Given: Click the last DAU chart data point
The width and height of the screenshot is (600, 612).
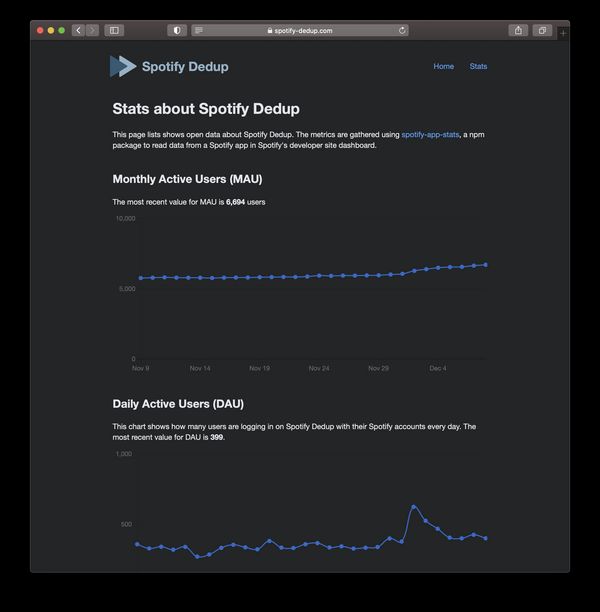Looking at the screenshot, I should 486,538.
